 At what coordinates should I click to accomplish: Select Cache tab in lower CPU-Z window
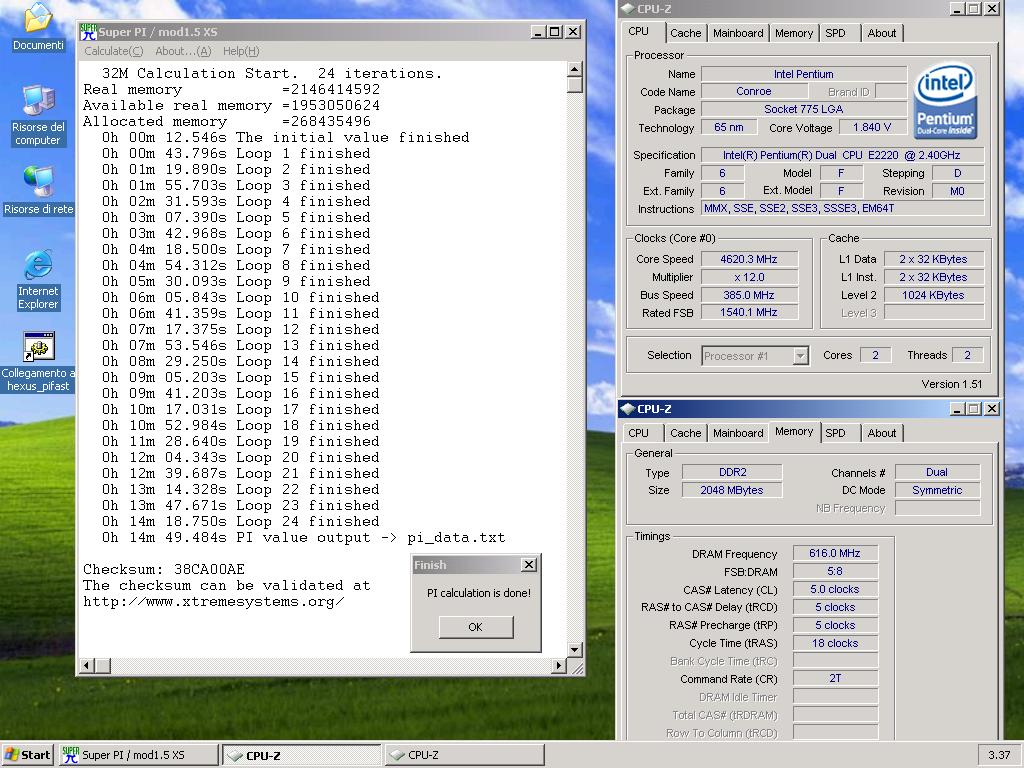(x=685, y=433)
